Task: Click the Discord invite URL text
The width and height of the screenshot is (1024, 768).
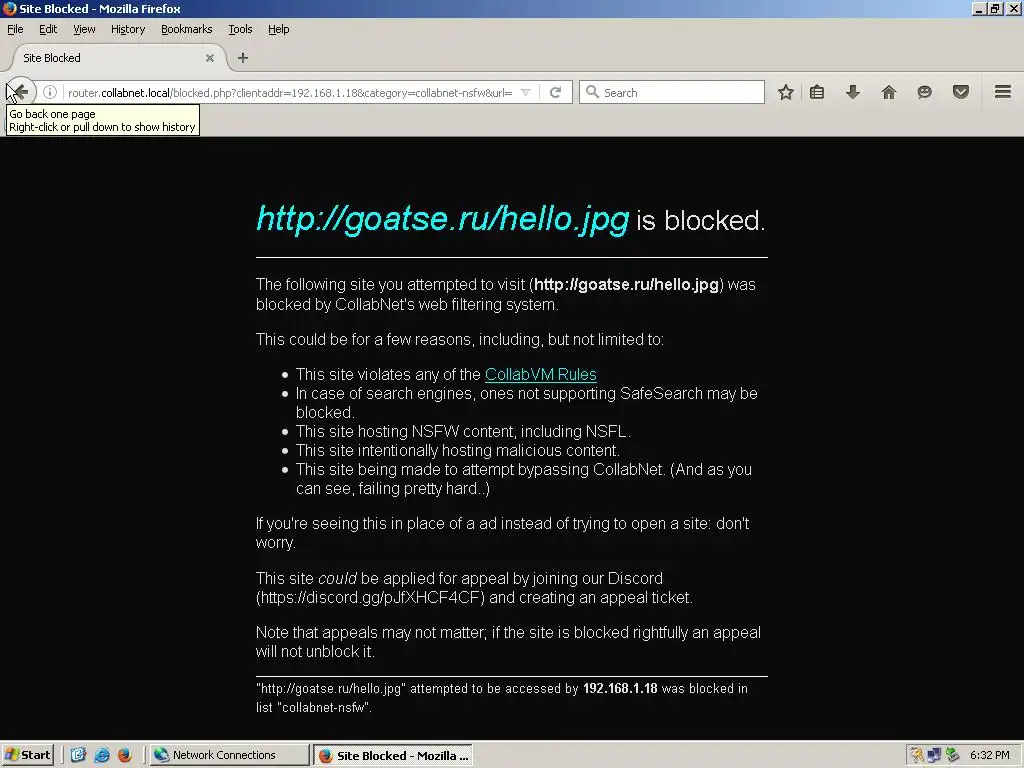Action: click(x=370, y=598)
